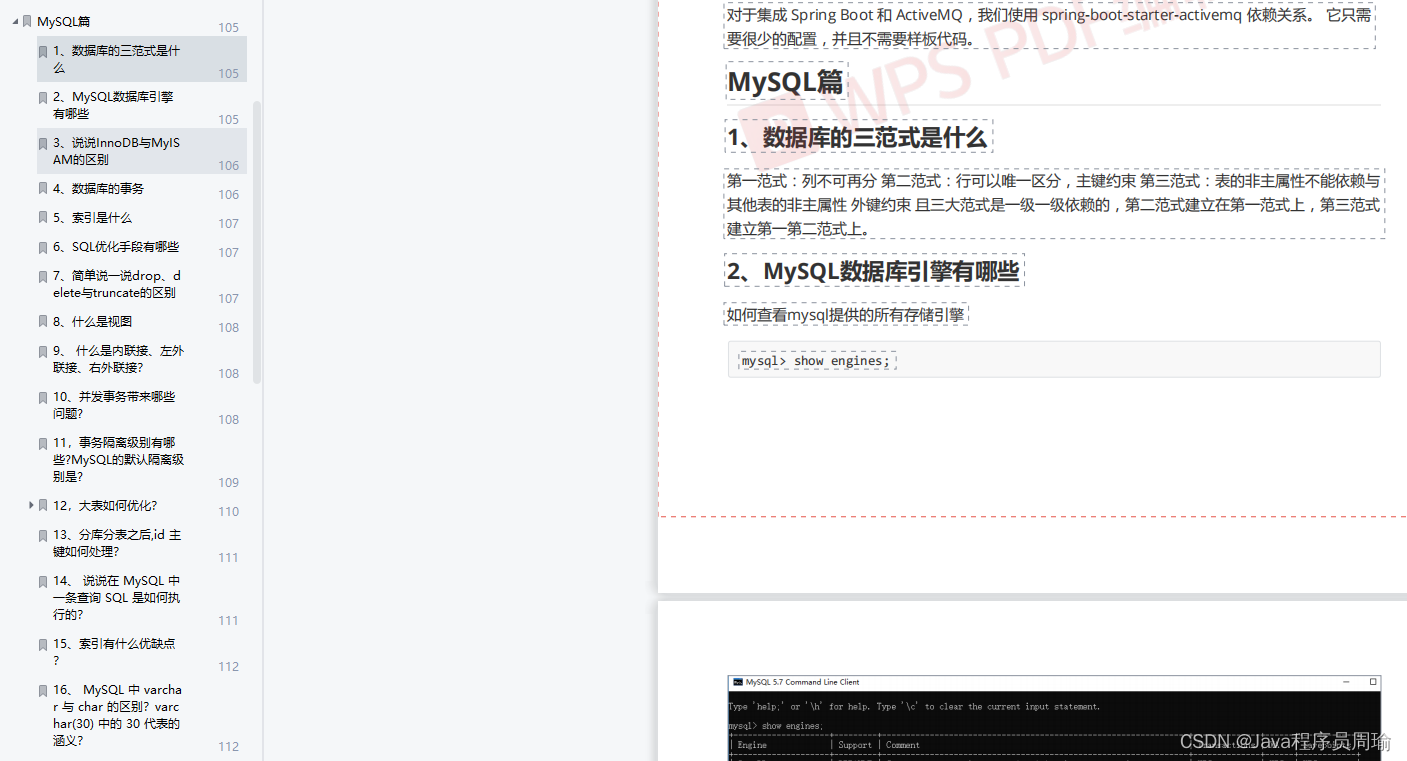This screenshot has width=1407, height=761.
Task: Open bookmark 4、数据库的事务
Action: (x=98, y=188)
